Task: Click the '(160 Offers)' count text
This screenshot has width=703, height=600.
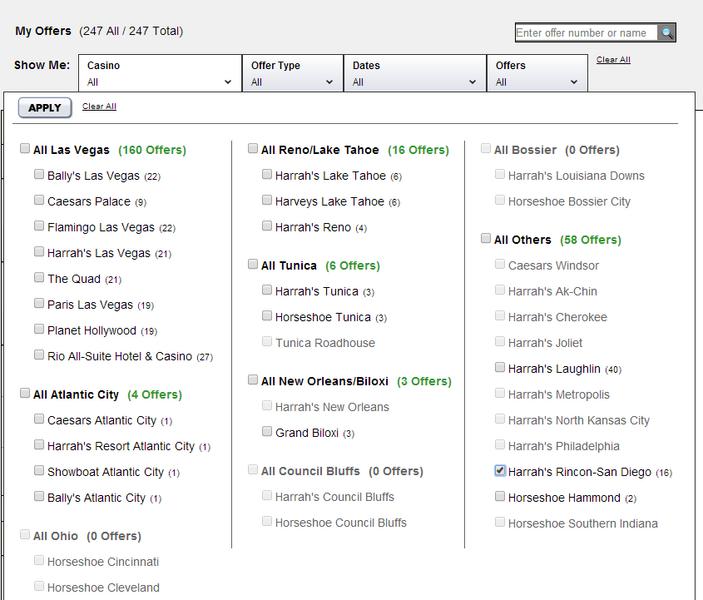Action: 152,150
